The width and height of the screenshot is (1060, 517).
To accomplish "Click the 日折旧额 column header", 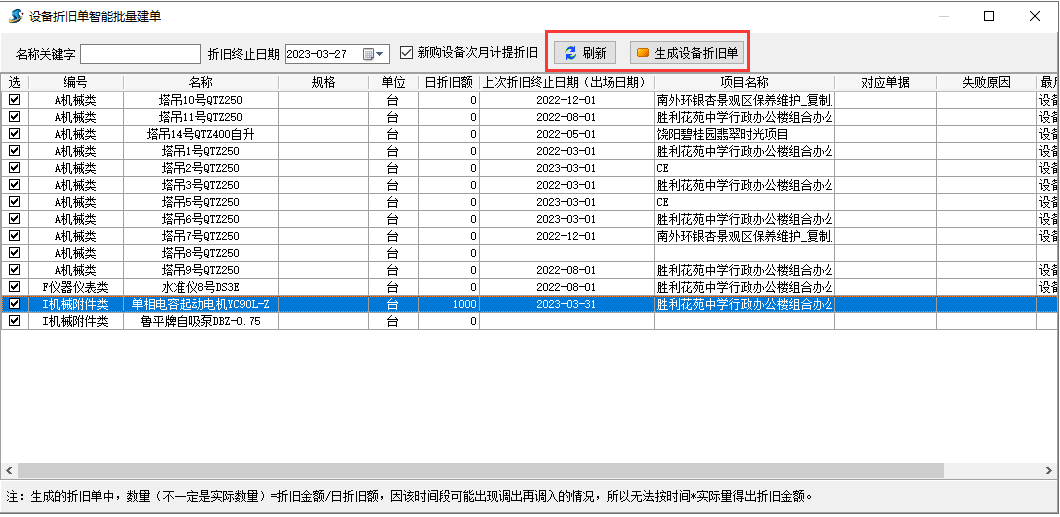I will pos(448,82).
